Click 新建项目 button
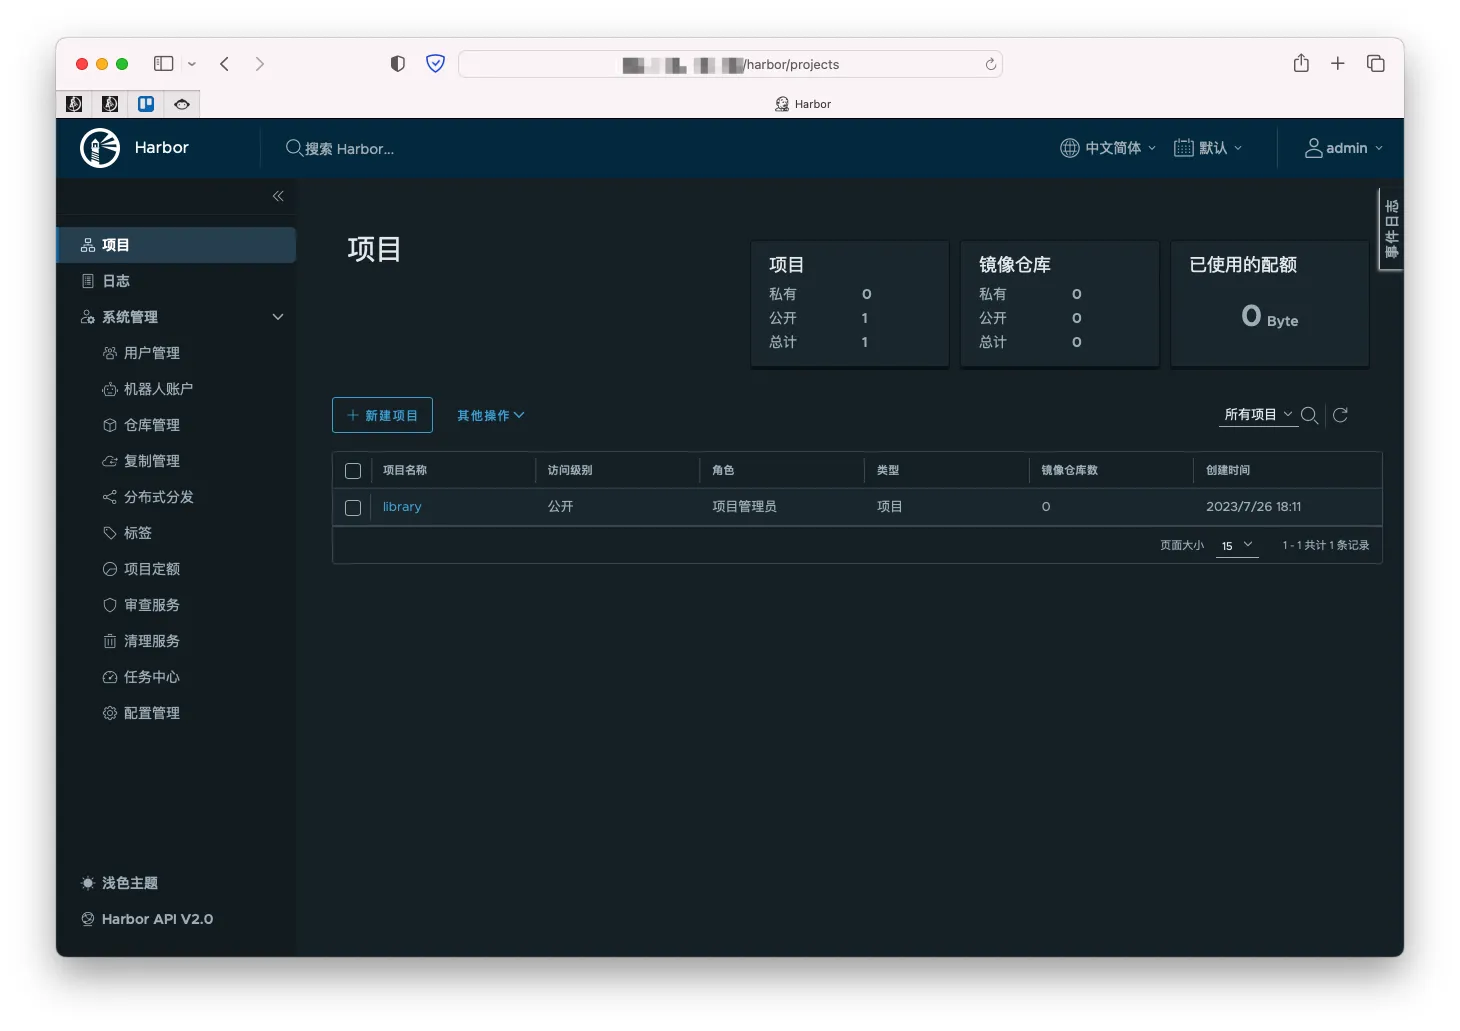The width and height of the screenshot is (1460, 1031). [382, 415]
